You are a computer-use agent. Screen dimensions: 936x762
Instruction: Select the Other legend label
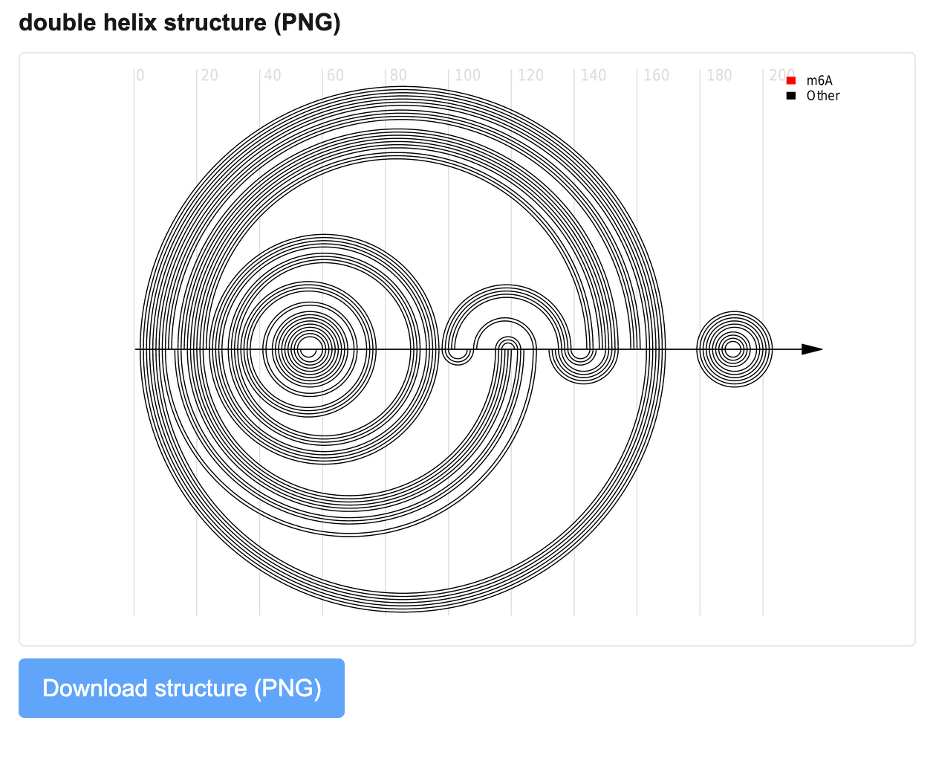click(x=823, y=96)
